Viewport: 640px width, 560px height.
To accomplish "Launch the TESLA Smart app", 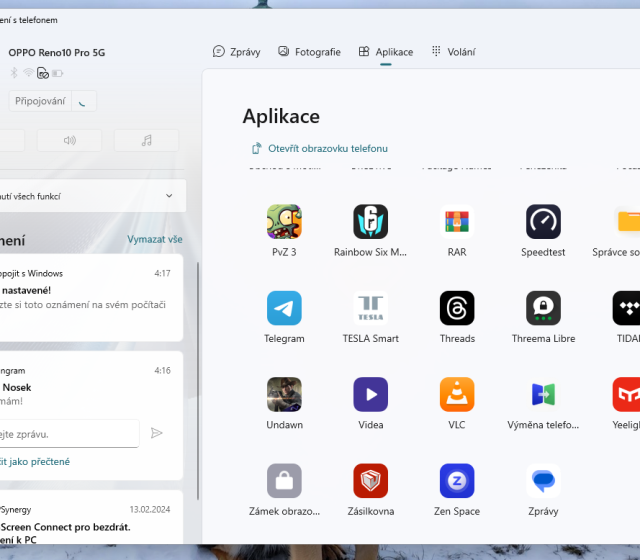I will tap(371, 308).
